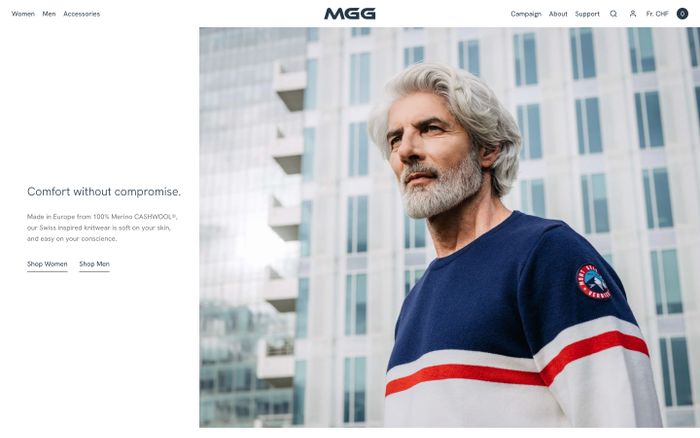Open the shopping cart counter icon

click(682, 14)
